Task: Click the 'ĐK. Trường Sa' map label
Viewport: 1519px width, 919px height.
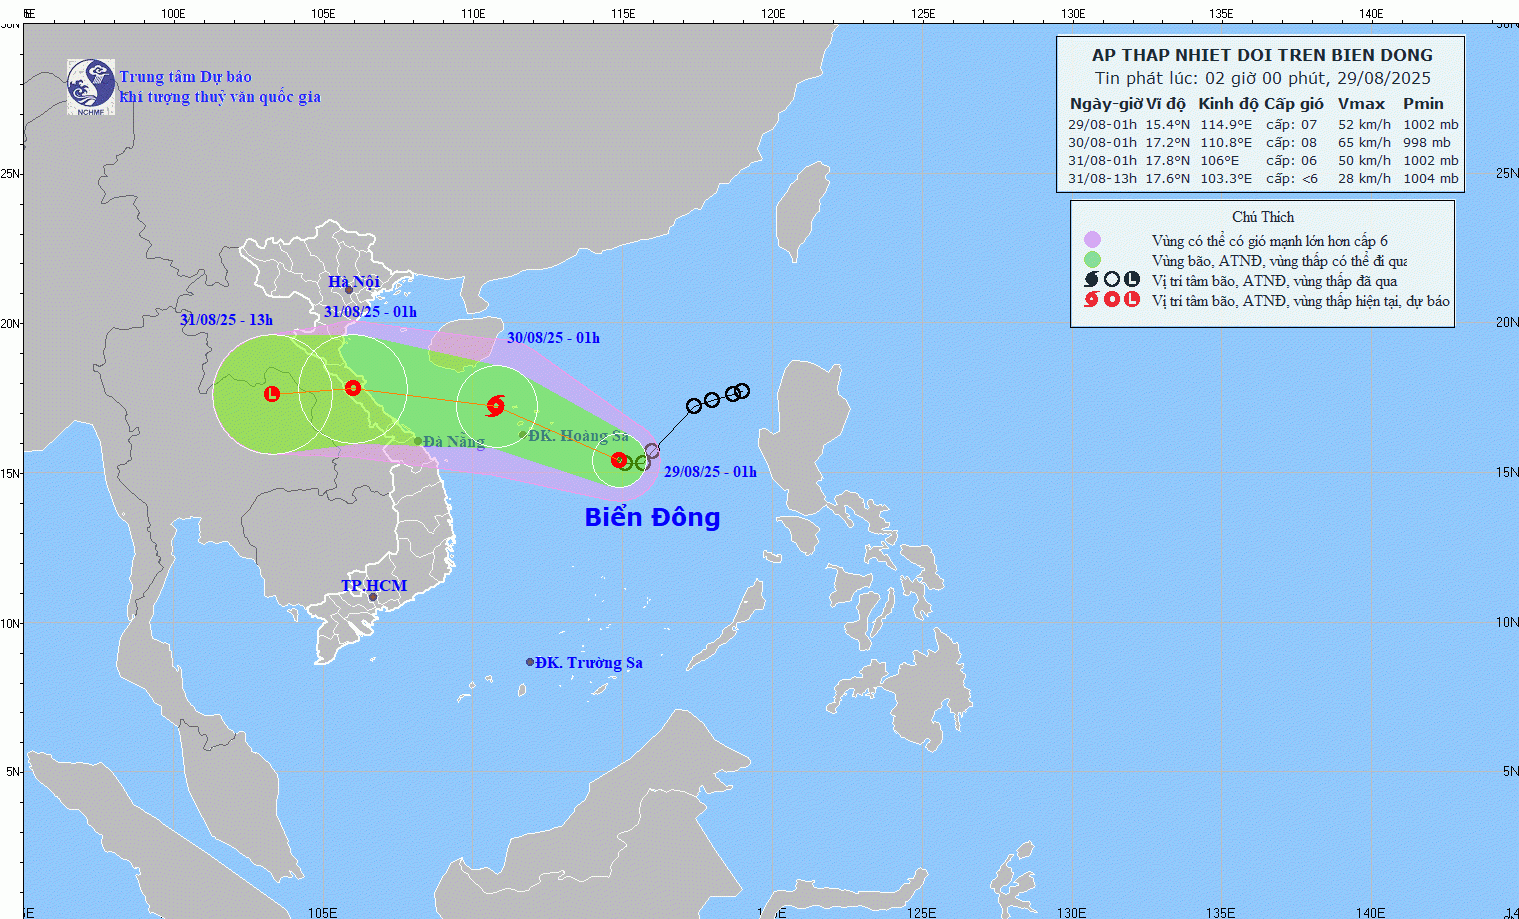Action: (589, 662)
